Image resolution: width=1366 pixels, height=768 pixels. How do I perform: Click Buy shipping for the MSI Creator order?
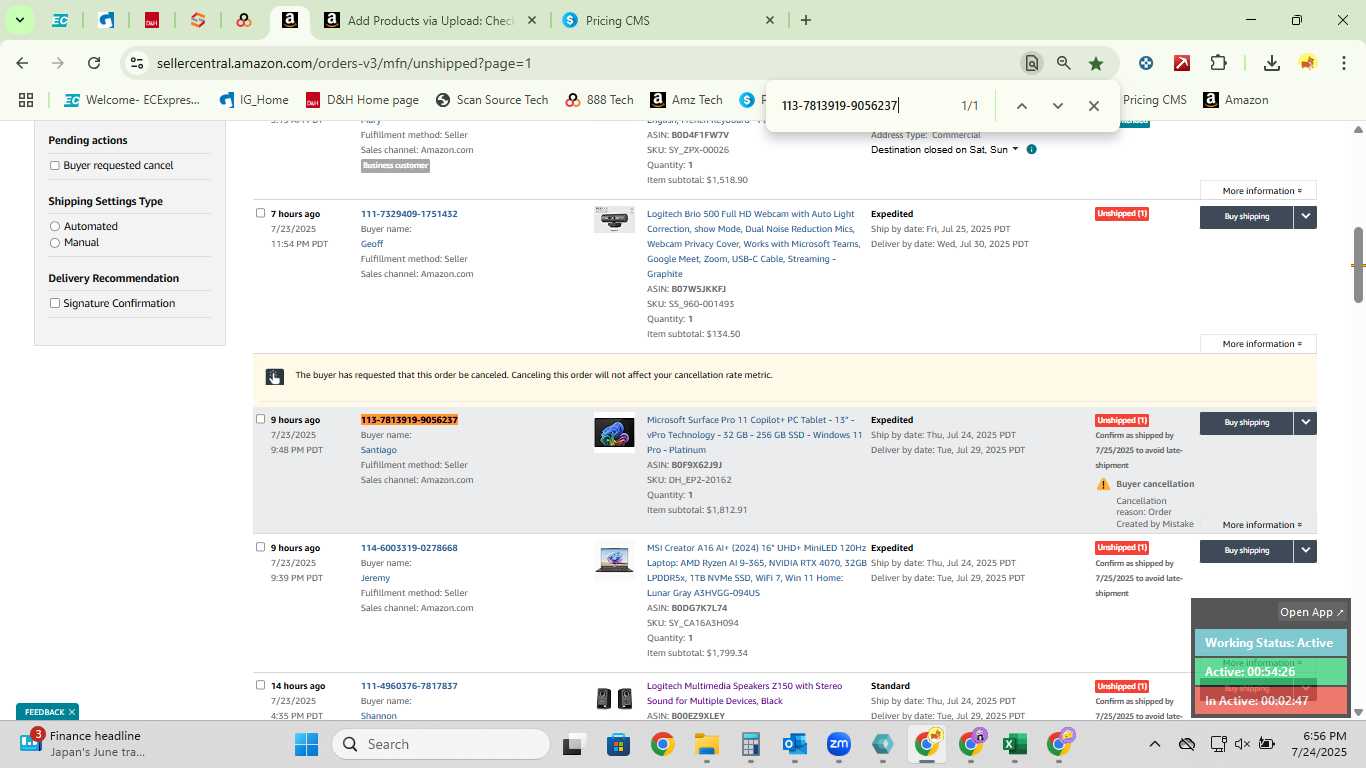(x=1247, y=550)
